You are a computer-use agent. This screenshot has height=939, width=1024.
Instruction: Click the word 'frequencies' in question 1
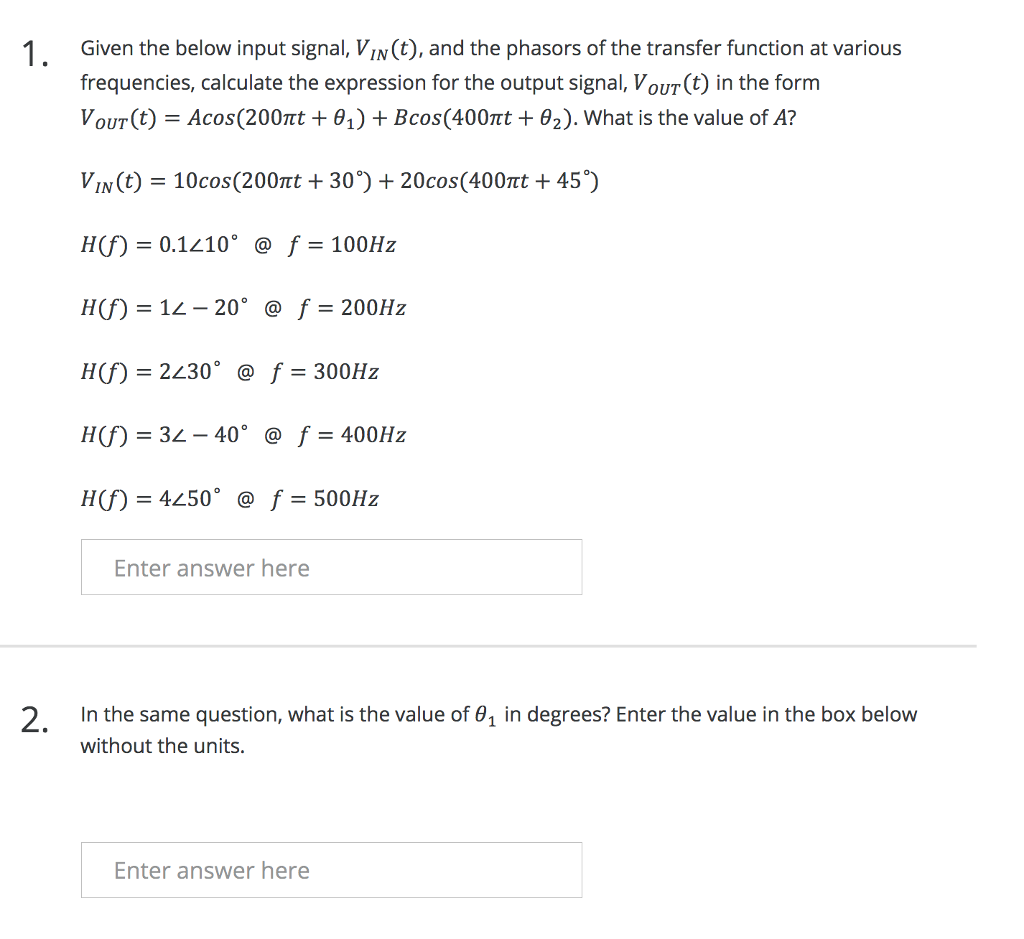(138, 82)
